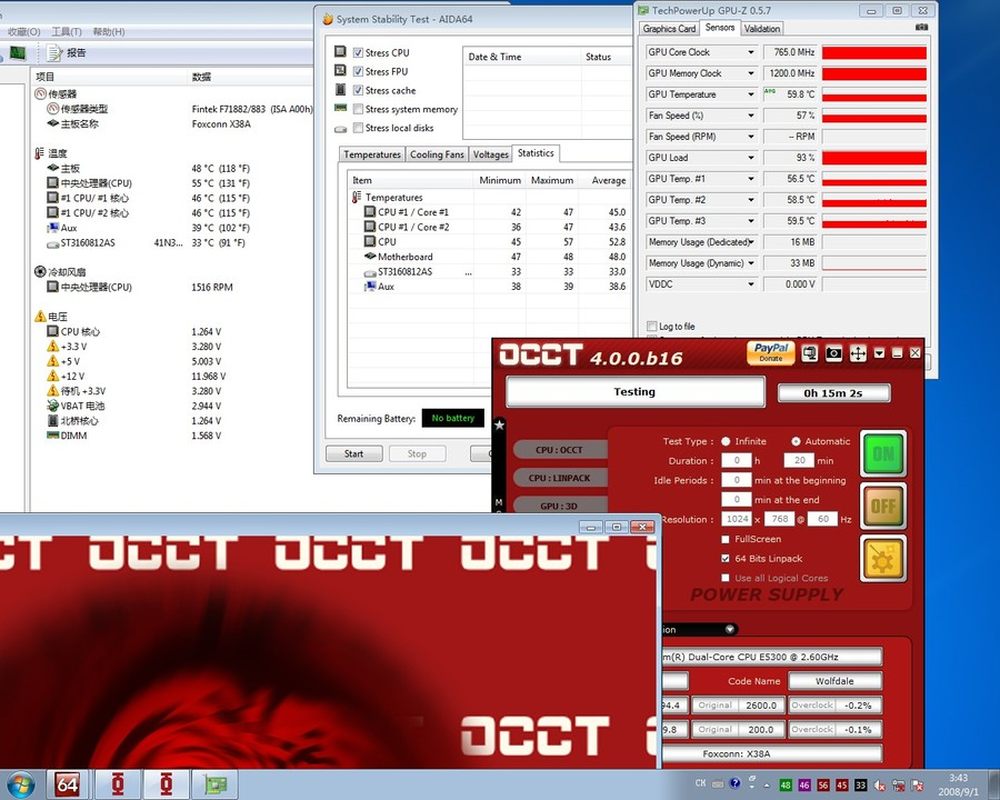This screenshot has height=800, width=1000.
Task: Expand the GPU Temperature sensor dropdown
Action: 751,94
